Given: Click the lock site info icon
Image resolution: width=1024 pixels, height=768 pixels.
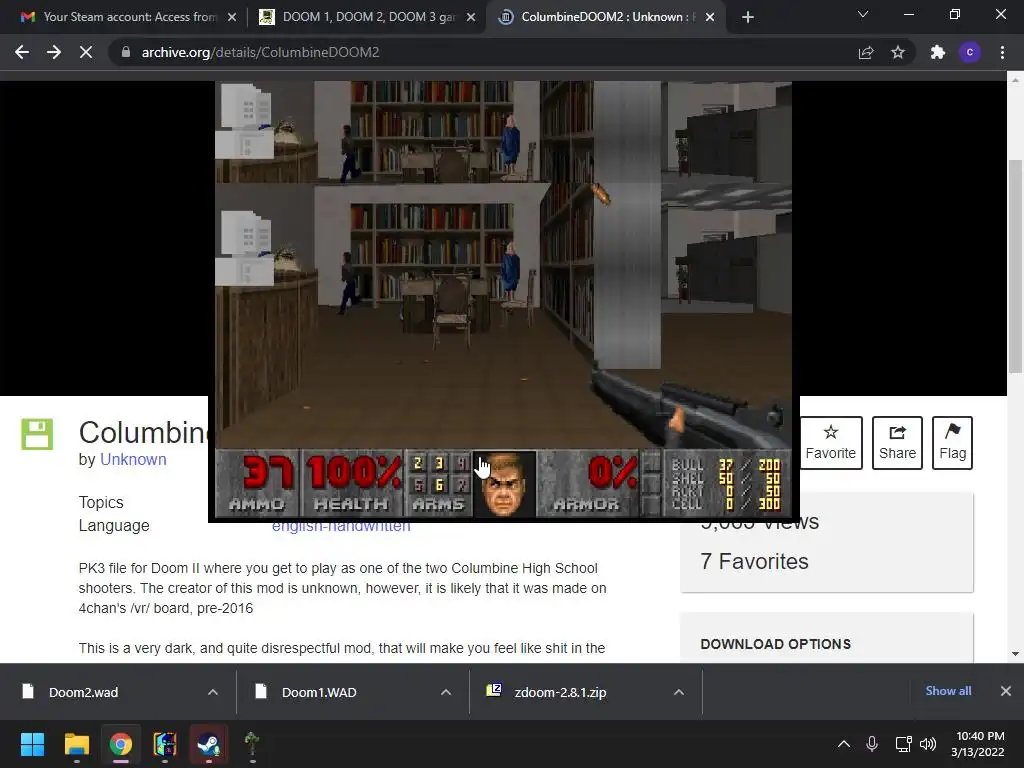Looking at the screenshot, I should coord(126,52).
